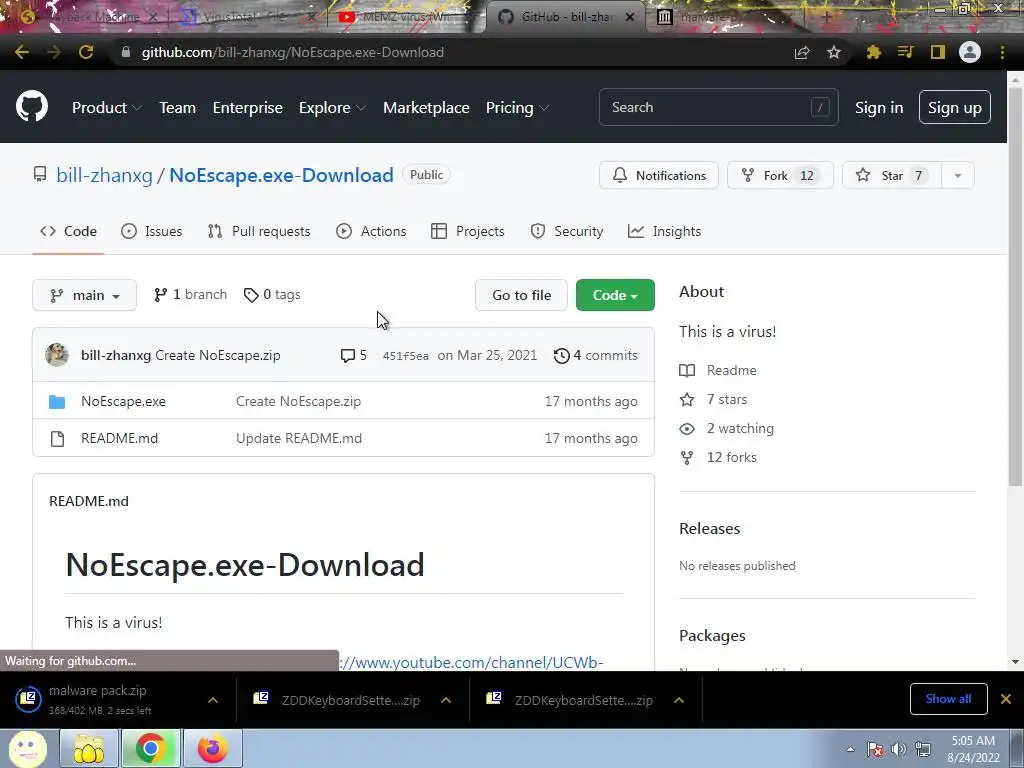Image resolution: width=1024 pixels, height=768 pixels.
Task: Click the site lock icon in address bar
Action: [x=126, y=52]
